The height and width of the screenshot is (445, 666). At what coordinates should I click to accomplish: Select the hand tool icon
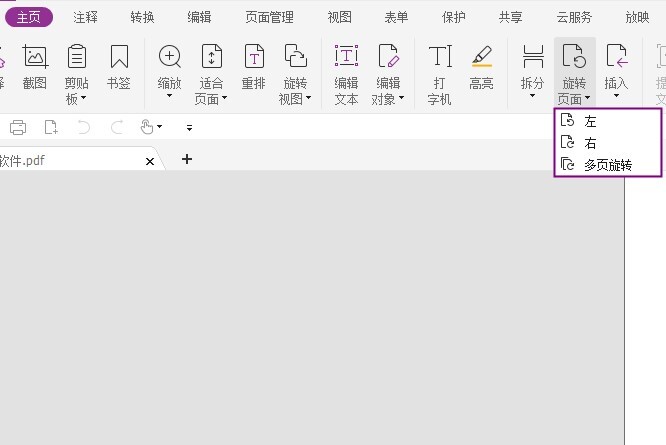coord(147,127)
